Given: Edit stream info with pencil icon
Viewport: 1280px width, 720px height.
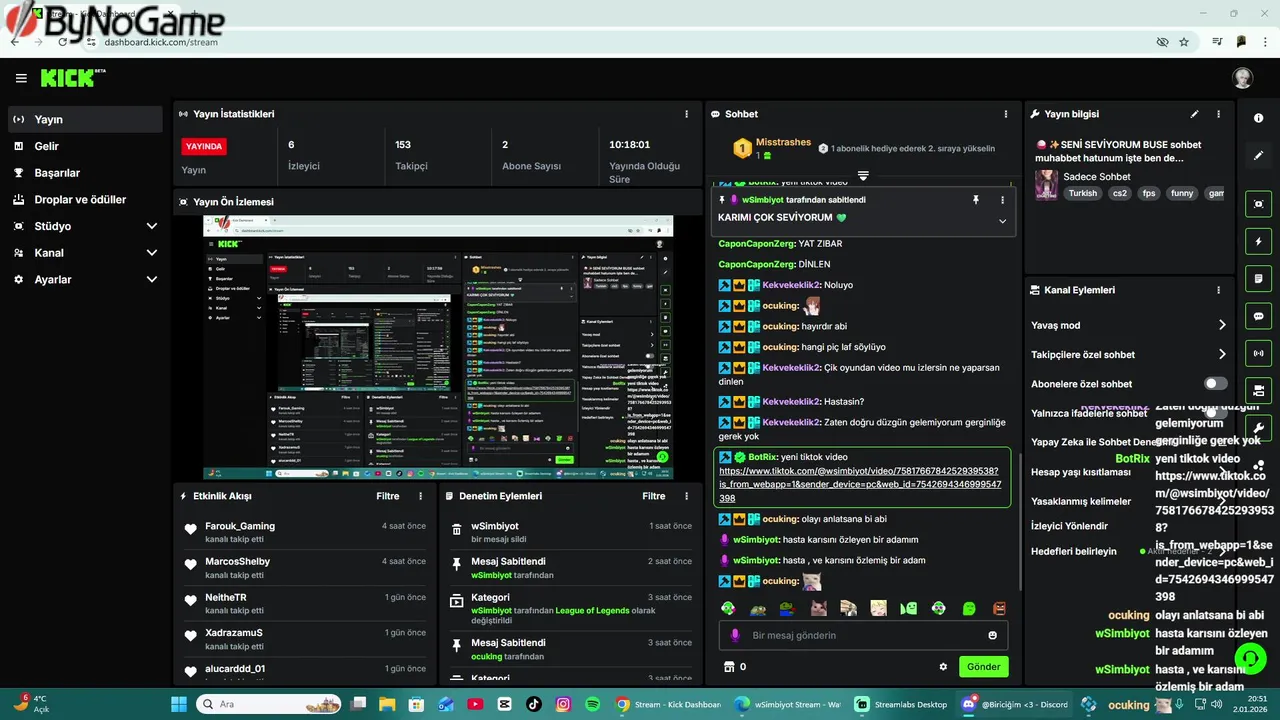Looking at the screenshot, I should 1194,114.
